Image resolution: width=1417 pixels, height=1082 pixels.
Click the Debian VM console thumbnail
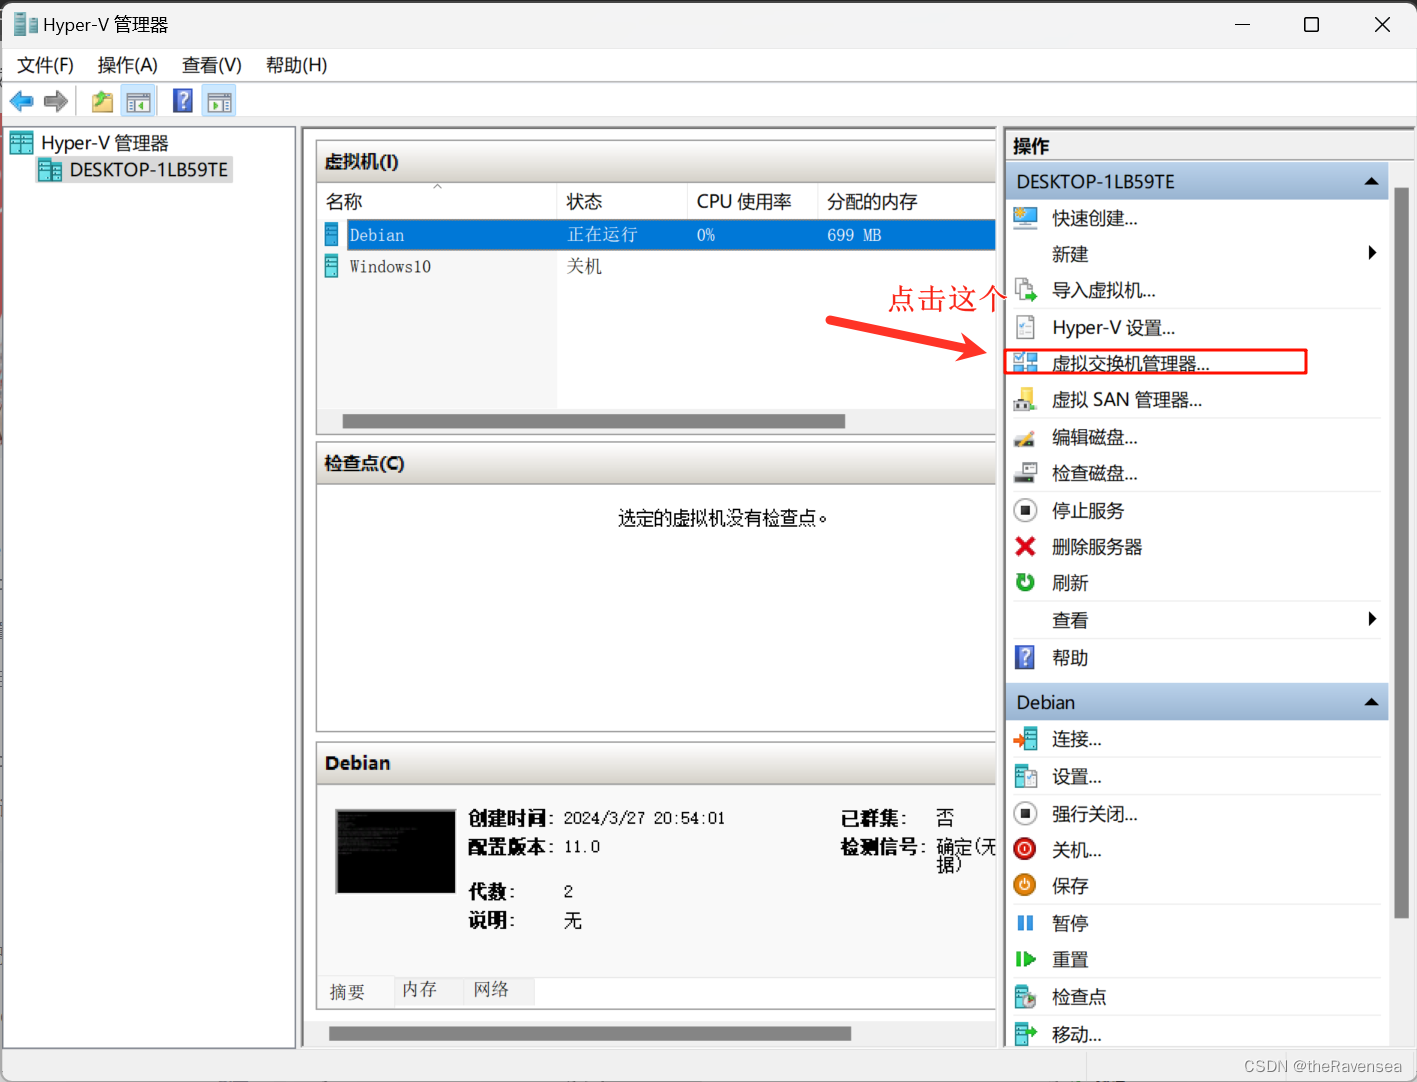point(395,851)
